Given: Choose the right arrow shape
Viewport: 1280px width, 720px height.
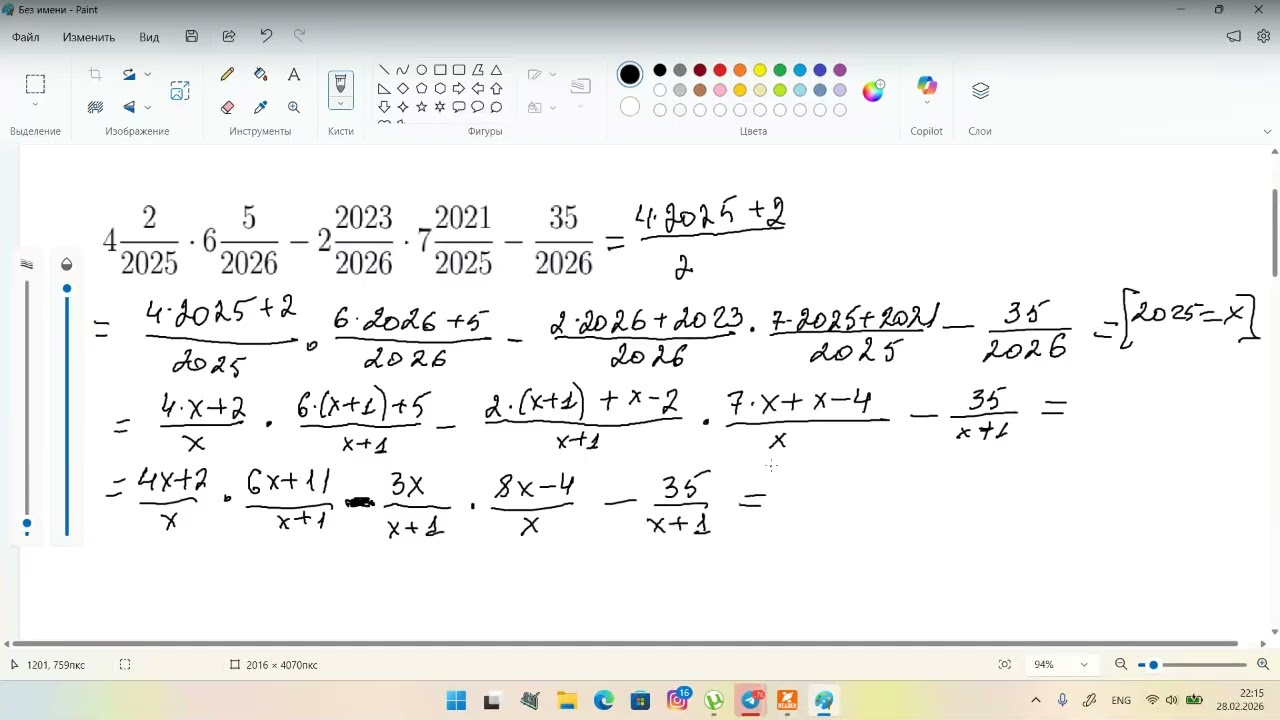Looking at the screenshot, I should 459,88.
